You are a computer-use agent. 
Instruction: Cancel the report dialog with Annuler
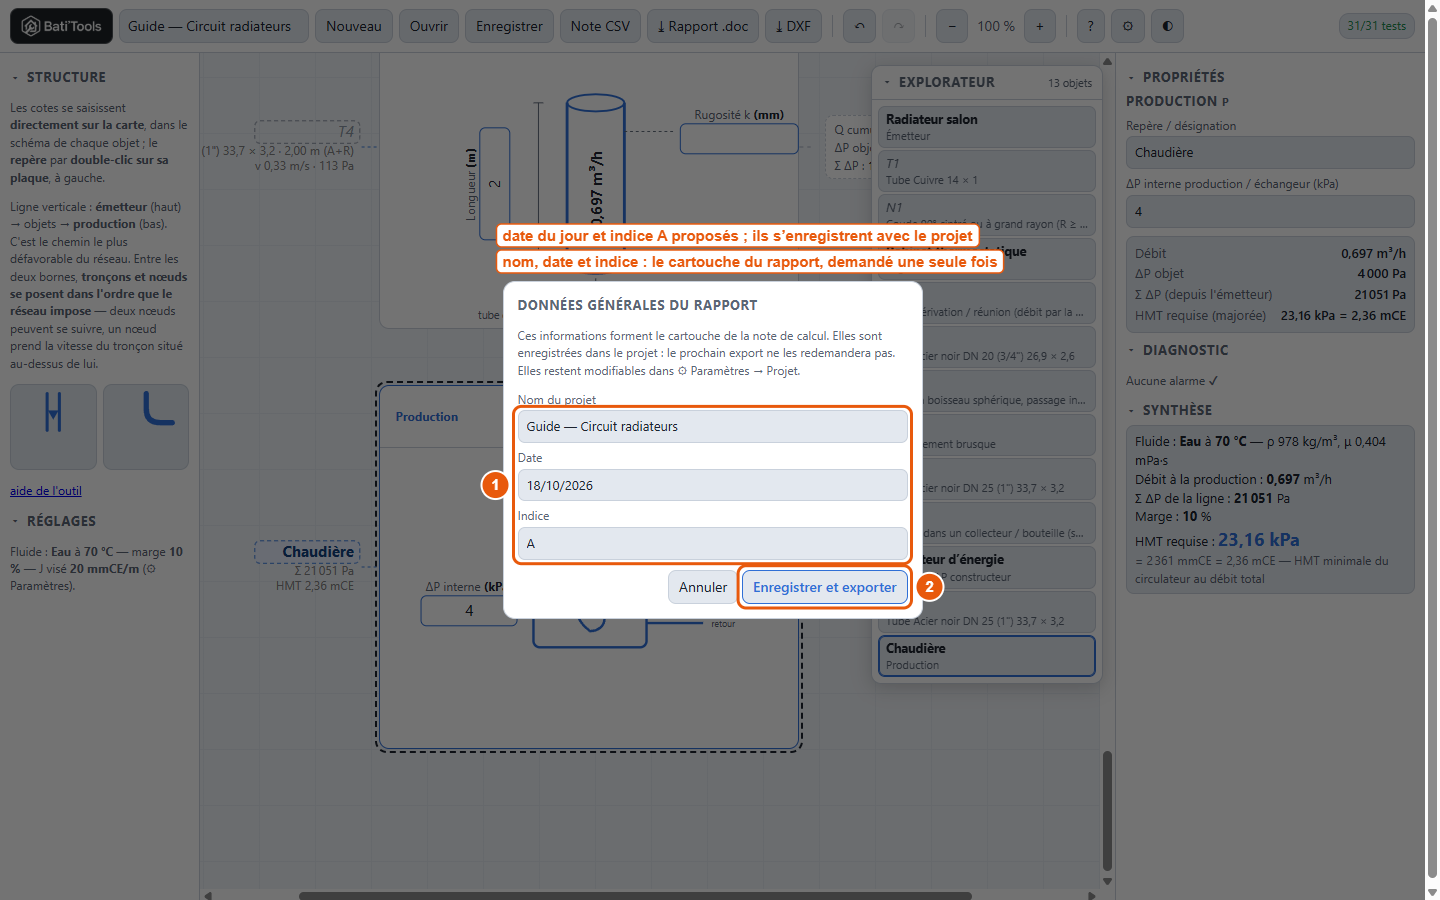pos(703,587)
